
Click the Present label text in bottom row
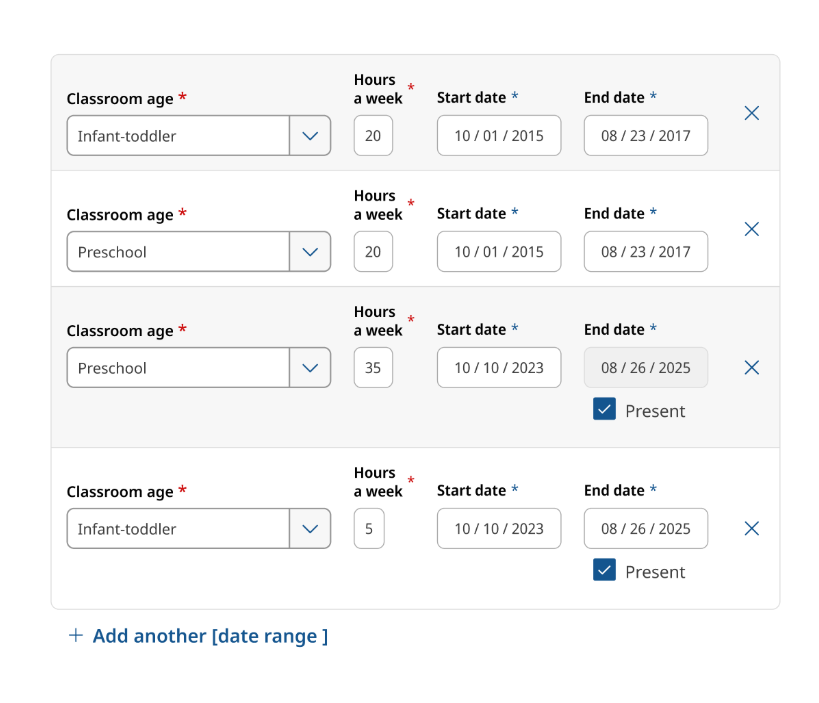tap(655, 570)
